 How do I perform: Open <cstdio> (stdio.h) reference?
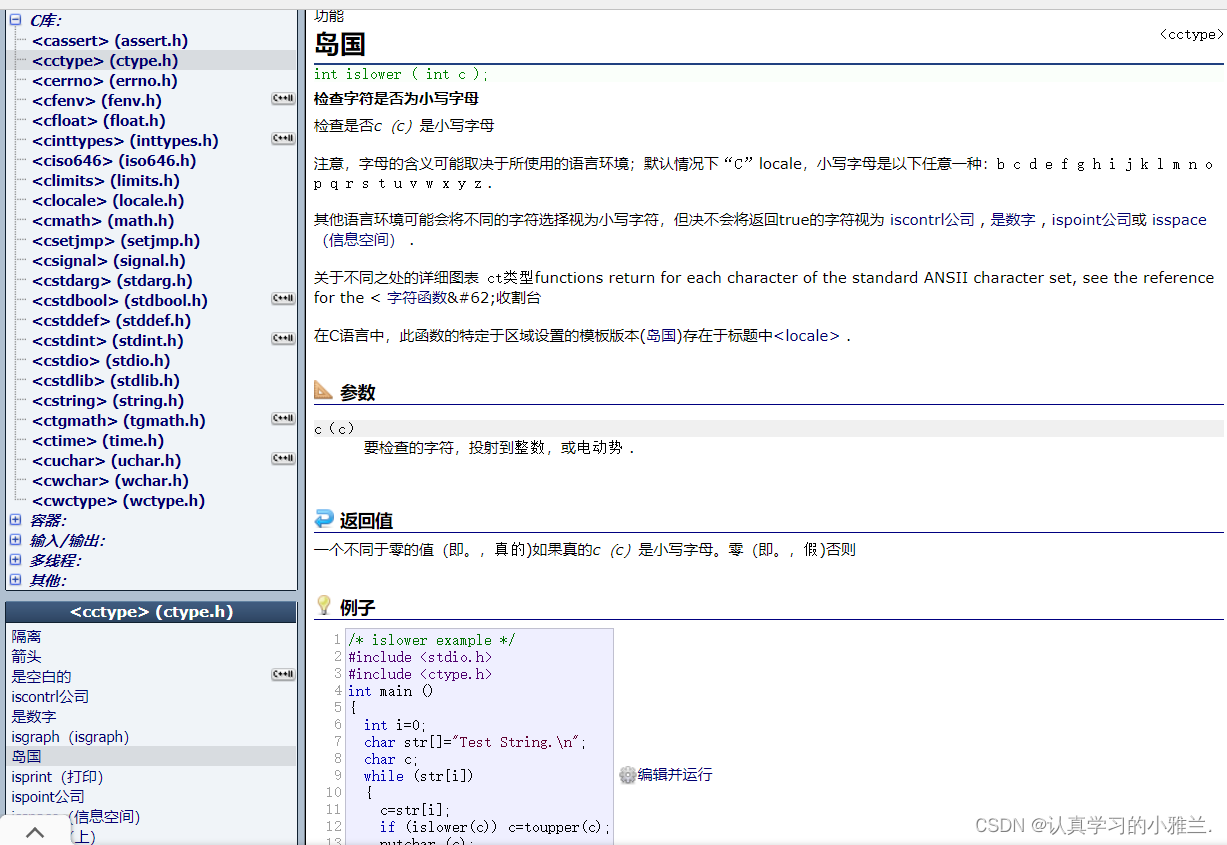[101, 361]
